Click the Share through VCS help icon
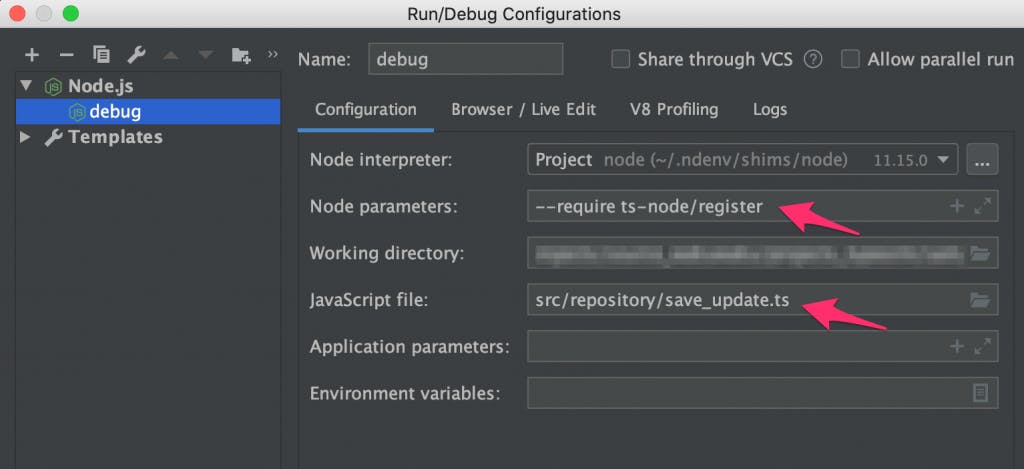The image size is (1024, 469). (813, 59)
